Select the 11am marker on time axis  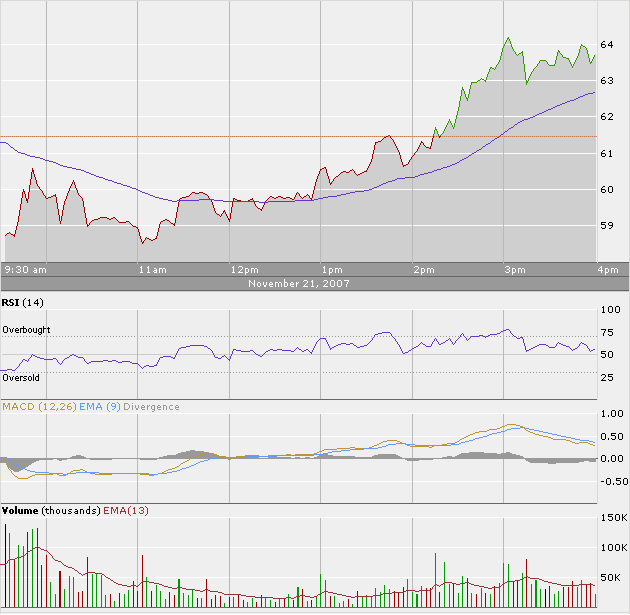(152, 270)
